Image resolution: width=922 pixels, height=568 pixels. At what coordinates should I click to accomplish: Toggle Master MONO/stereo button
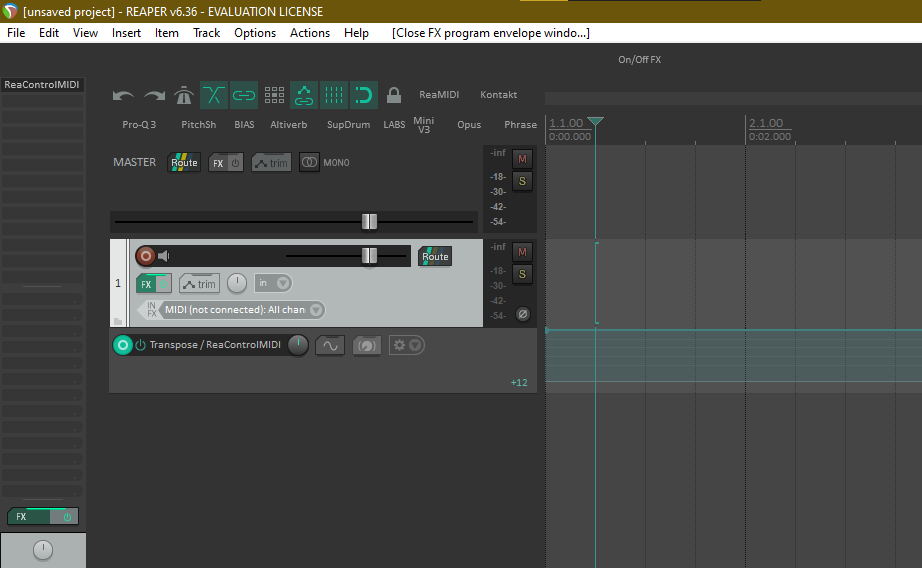pos(309,162)
